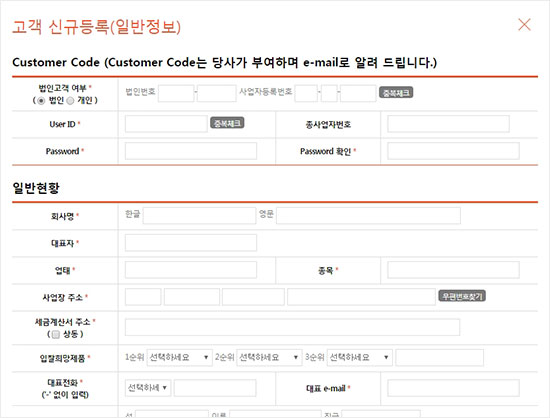Select the 개인 radio button

(x=70, y=101)
